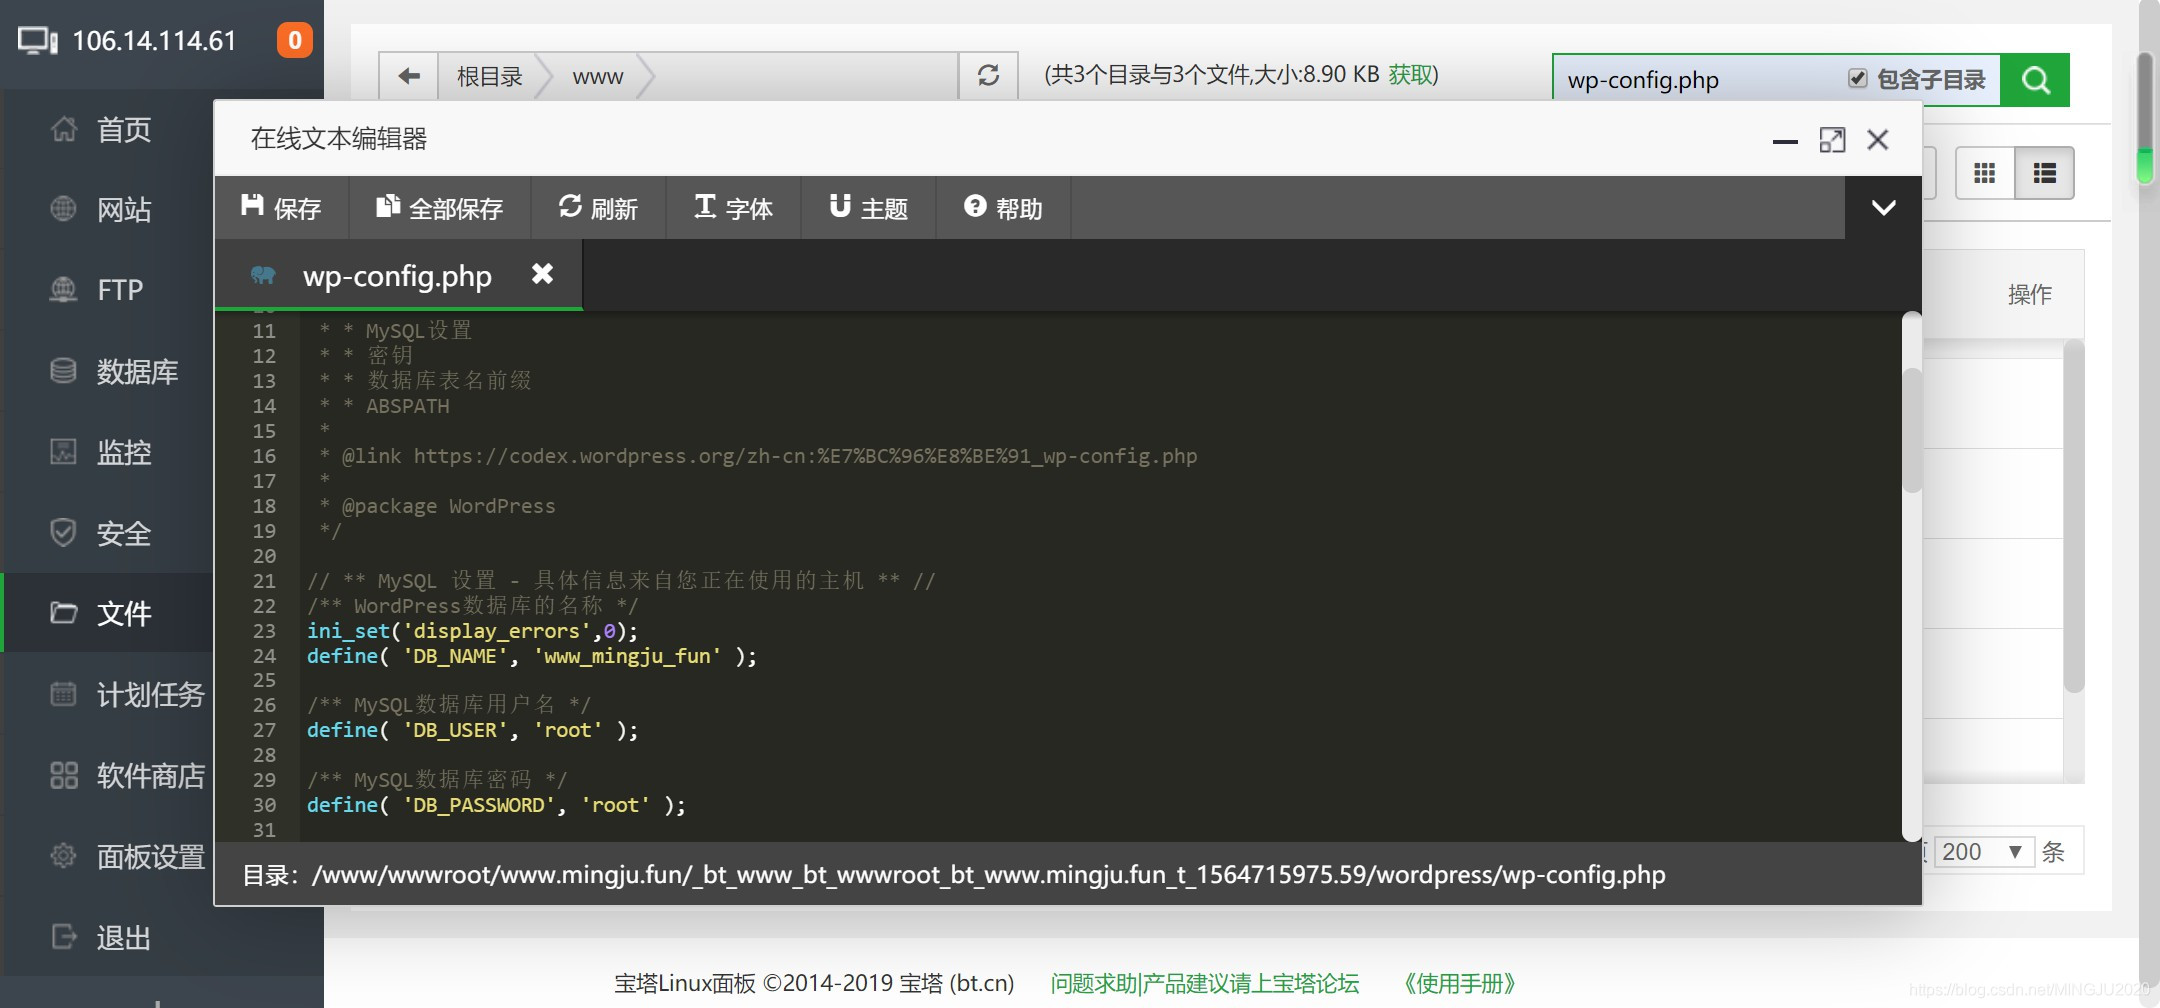Image resolution: width=2160 pixels, height=1008 pixels.
Task: Open the 200 items per page dropdown
Action: [x=1984, y=851]
